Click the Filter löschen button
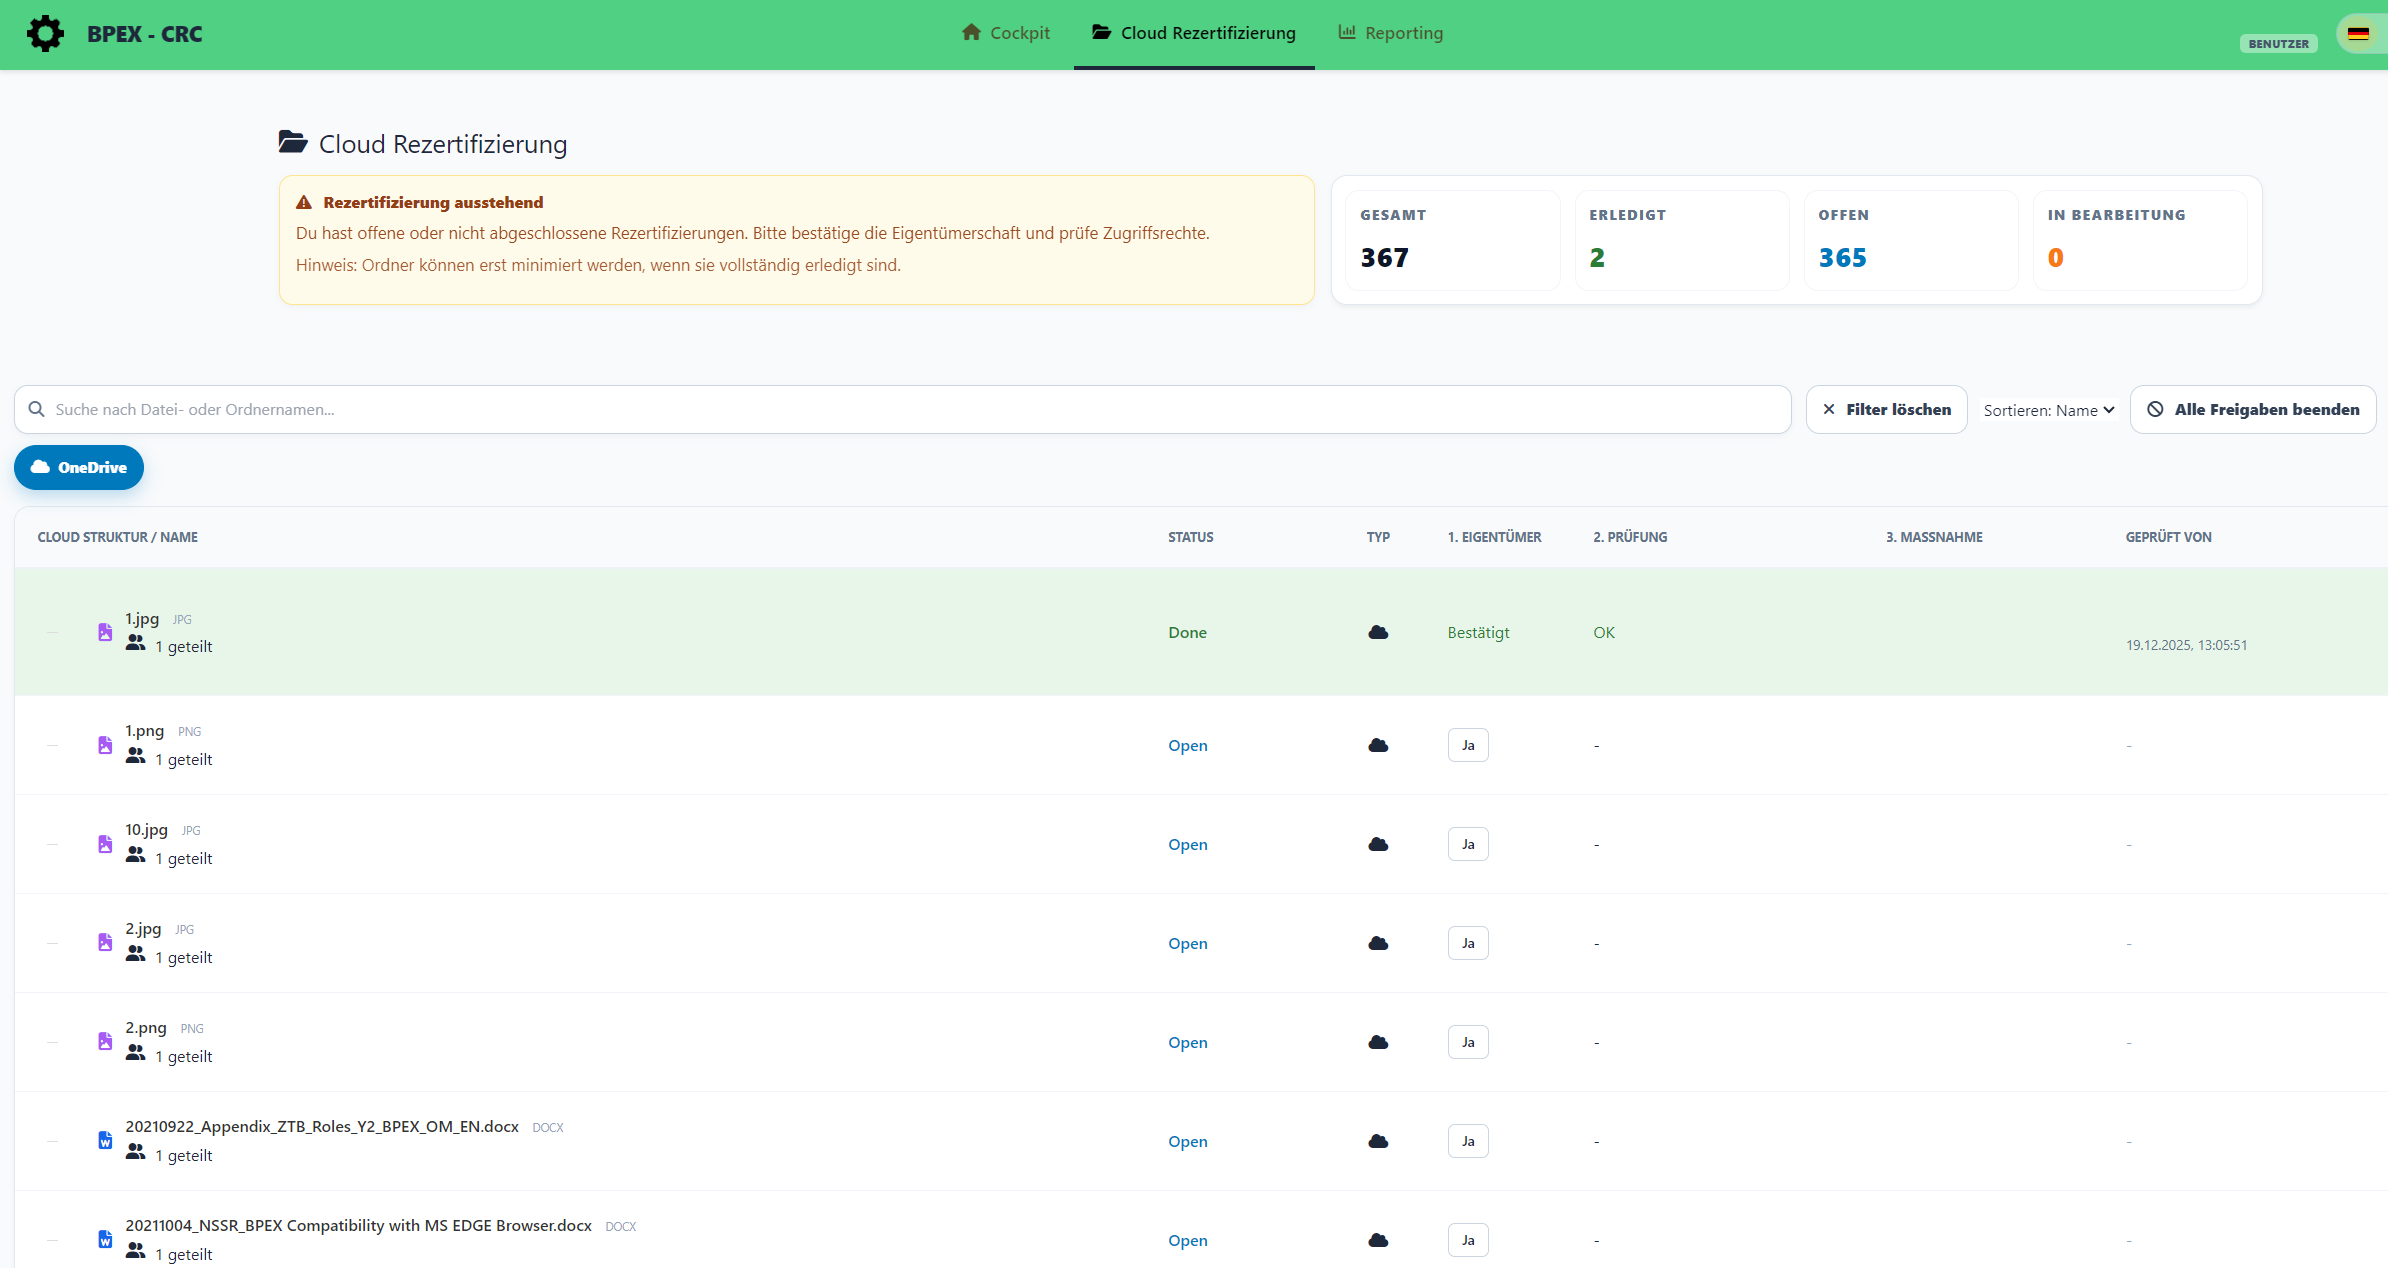 pyautogui.click(x=1886, y=409)
